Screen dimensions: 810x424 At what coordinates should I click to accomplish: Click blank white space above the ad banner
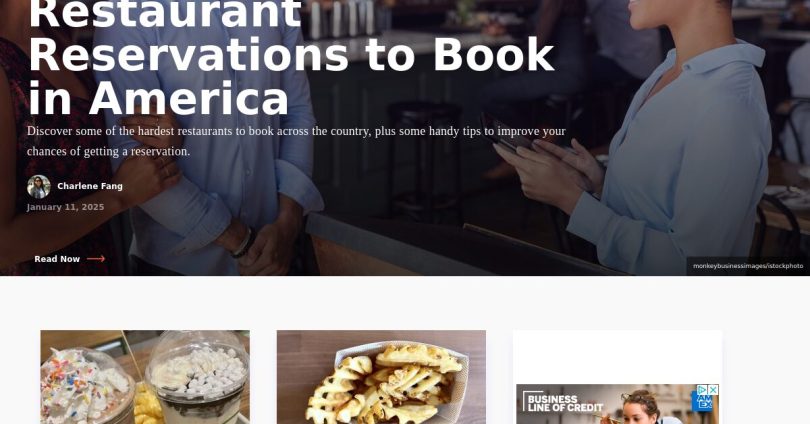tap(617, 357)
